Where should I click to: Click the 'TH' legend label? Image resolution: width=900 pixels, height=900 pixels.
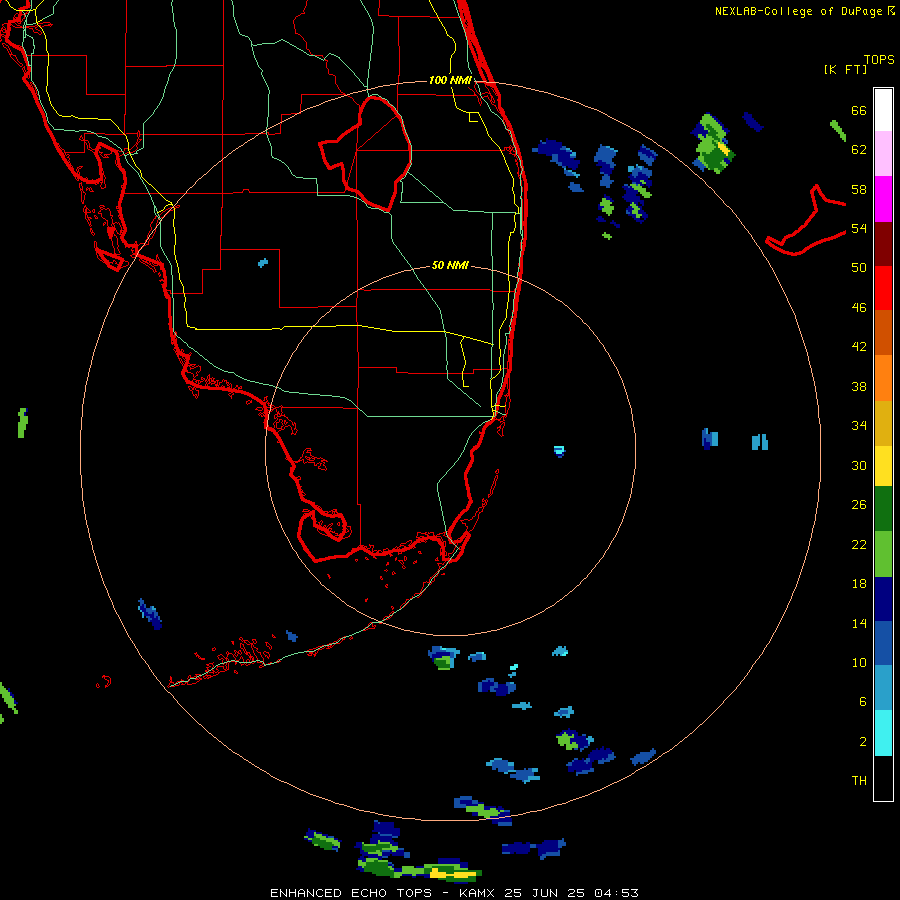pos(859,781)
